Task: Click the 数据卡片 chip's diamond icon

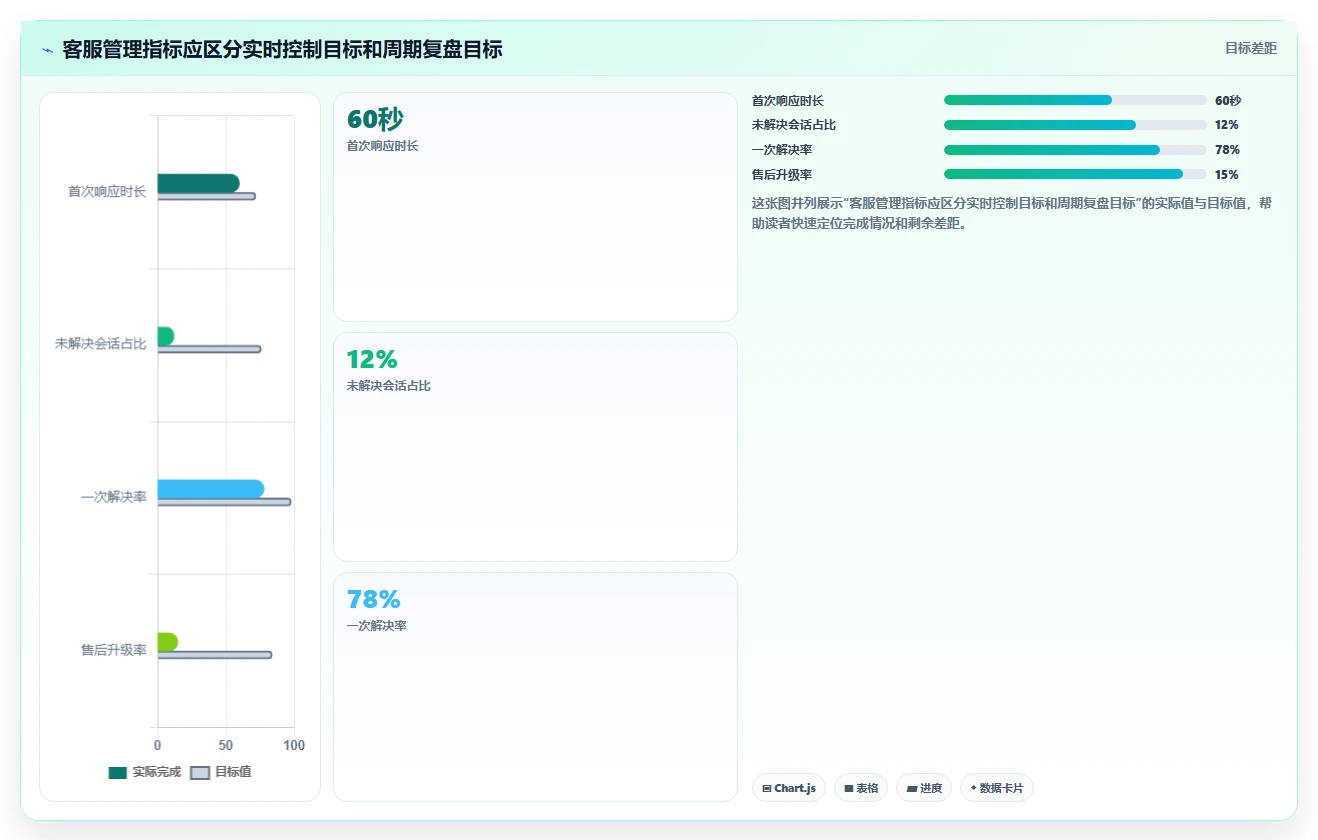Action: point(973,788)
